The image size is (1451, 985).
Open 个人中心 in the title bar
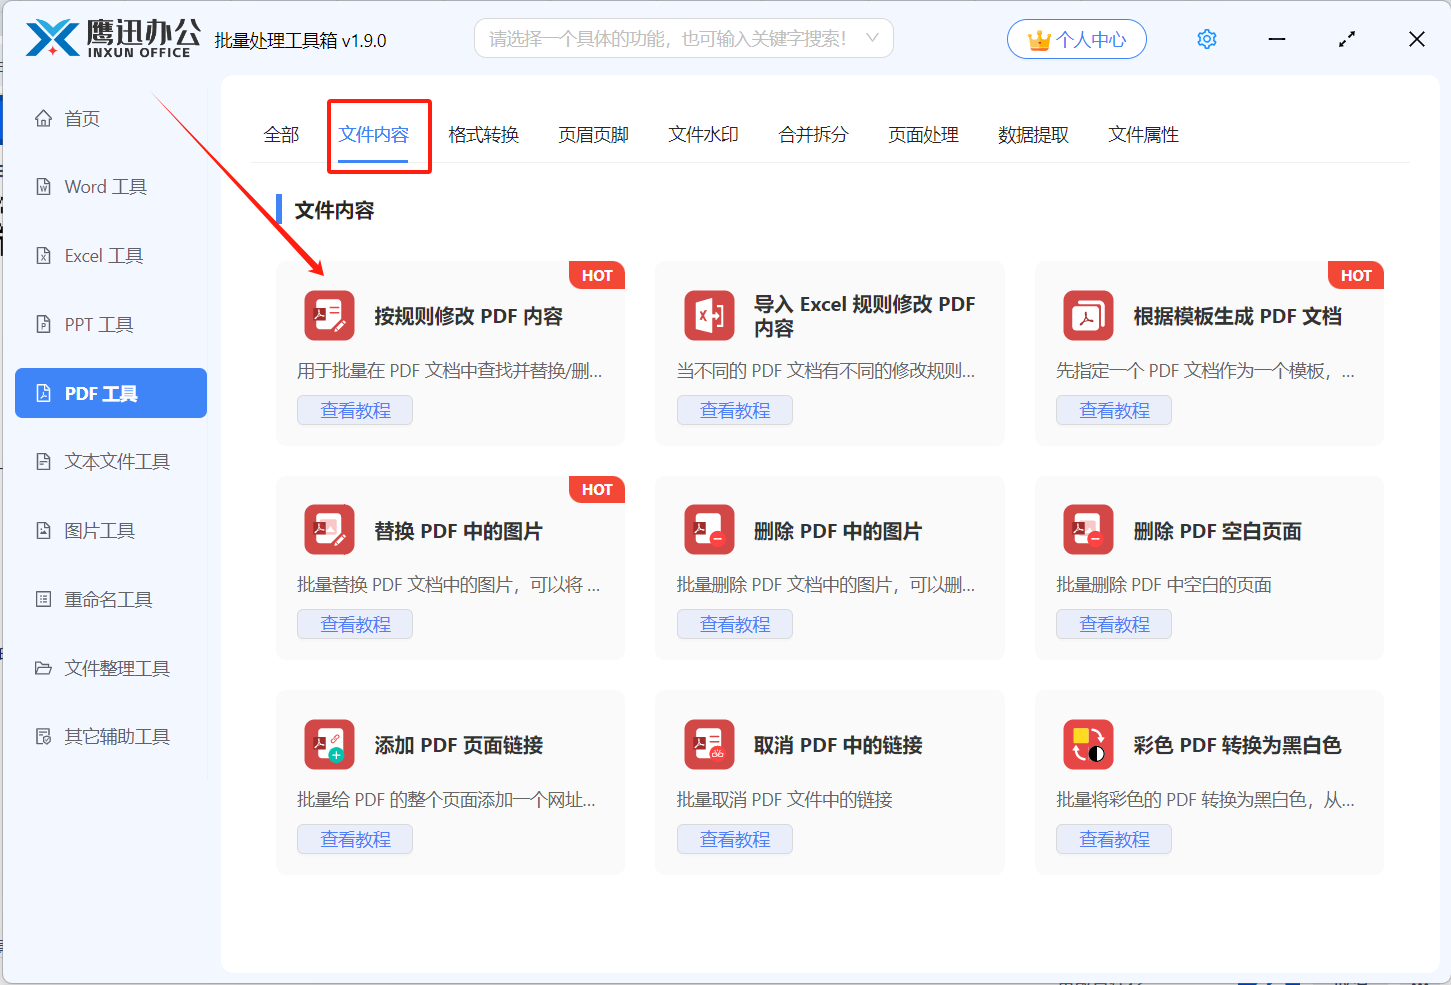[1077, 38]
